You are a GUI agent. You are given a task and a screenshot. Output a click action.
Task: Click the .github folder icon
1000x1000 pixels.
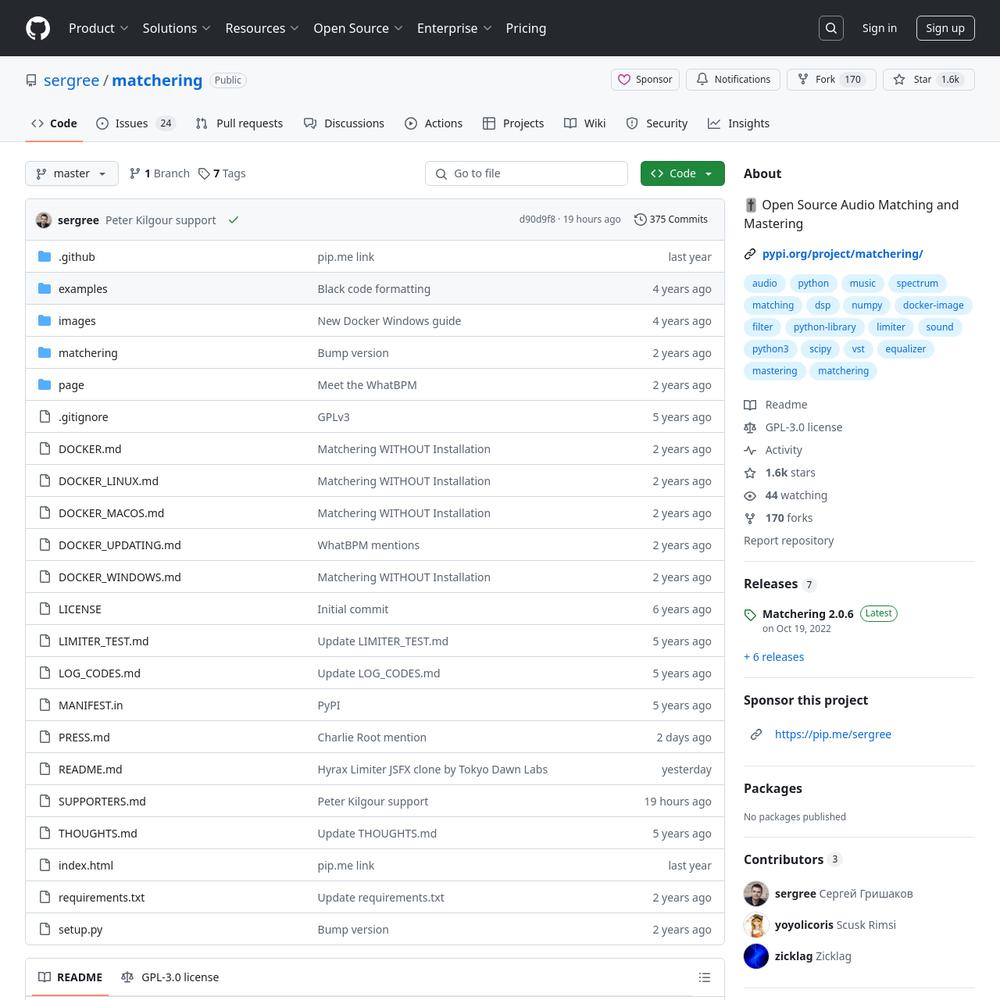tap(45, 256)
